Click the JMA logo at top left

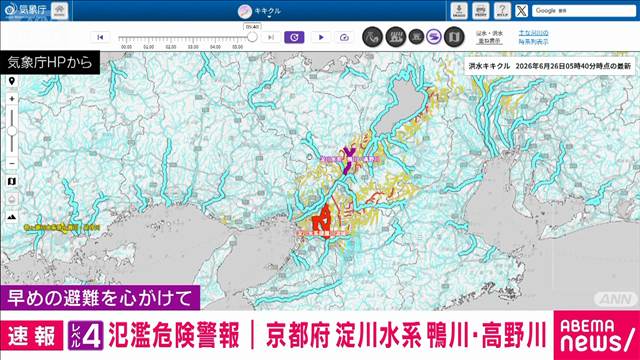(25, 10)
